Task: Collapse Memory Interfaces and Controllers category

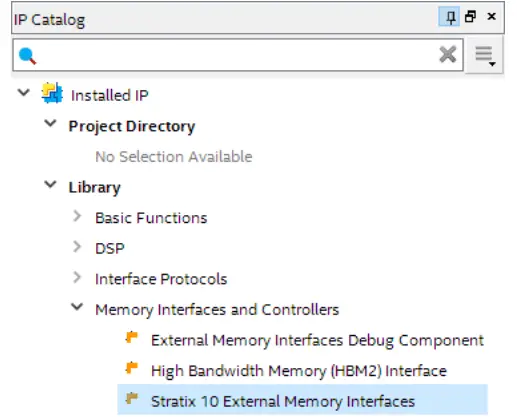Action: click(x=77, y=307)
